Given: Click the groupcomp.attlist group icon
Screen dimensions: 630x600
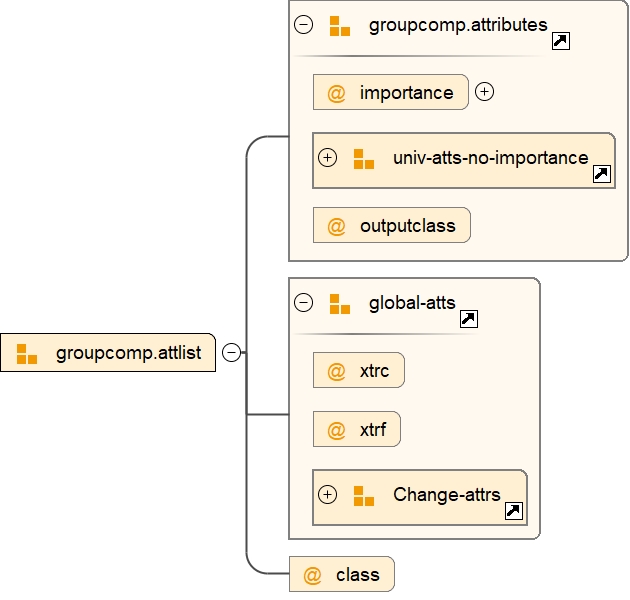Looking at the screenshot, I should (27, 354).
